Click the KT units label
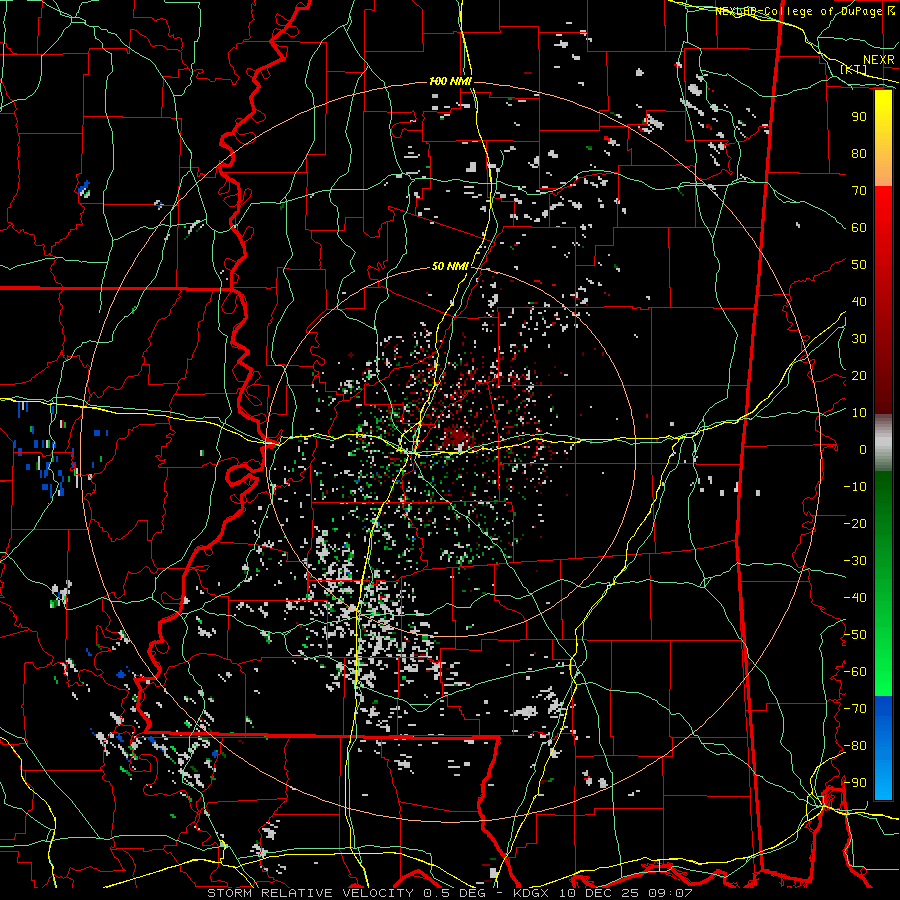The width and height of the screenshot is (900, 900). (x=854, y=69)
